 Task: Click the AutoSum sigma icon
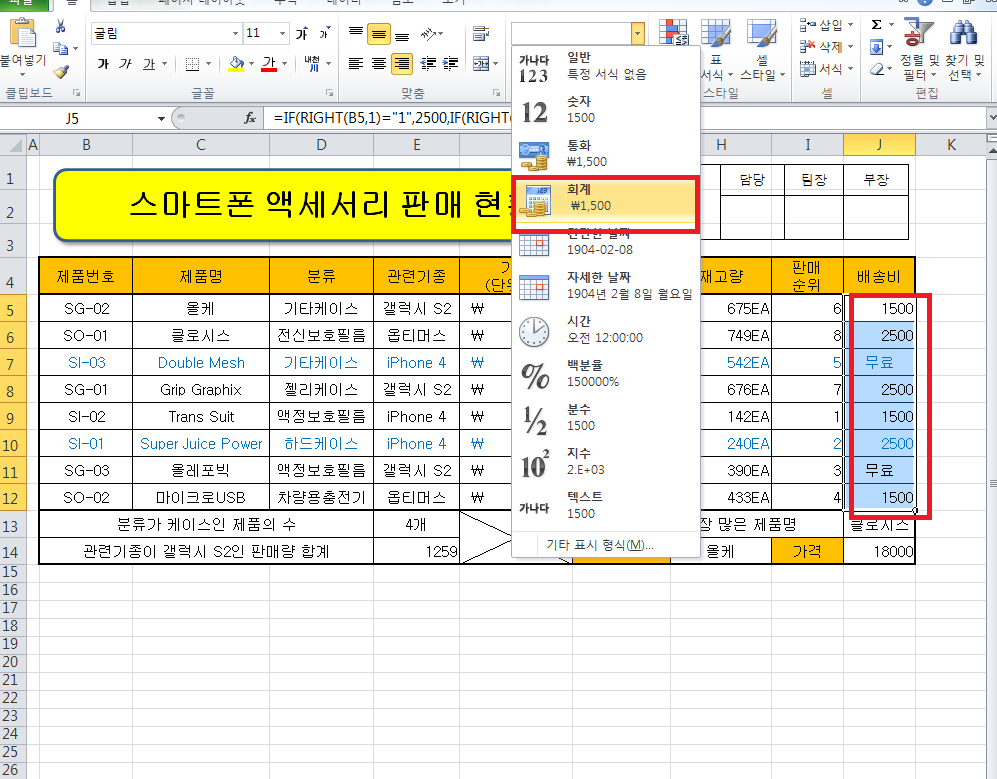pyautogui.click(x=877, y=24)
